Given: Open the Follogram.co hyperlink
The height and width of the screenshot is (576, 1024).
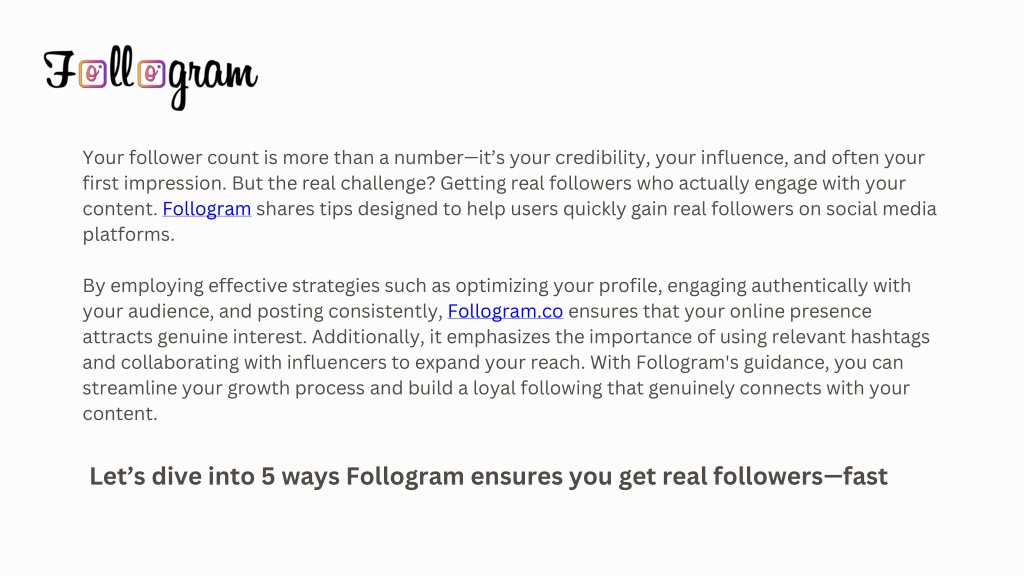Looking at the screenshot, I should coord(505,312).
